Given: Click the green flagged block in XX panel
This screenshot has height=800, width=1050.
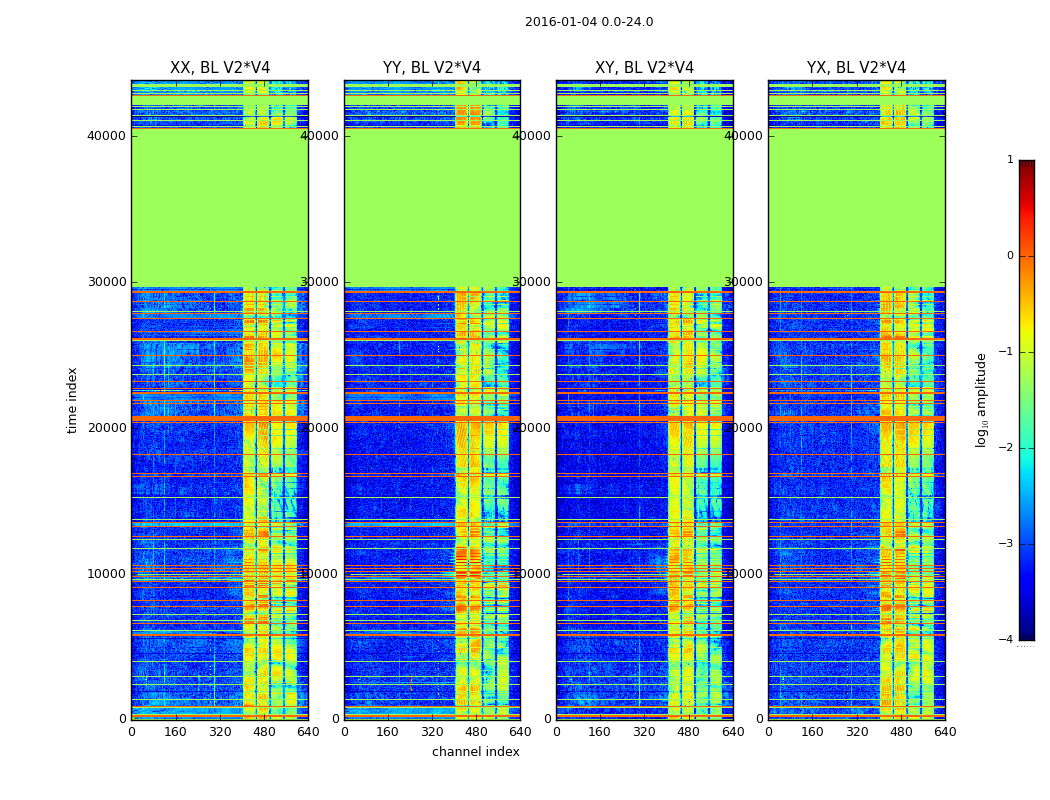Looking at the screenshot, I should coord(220,208).
